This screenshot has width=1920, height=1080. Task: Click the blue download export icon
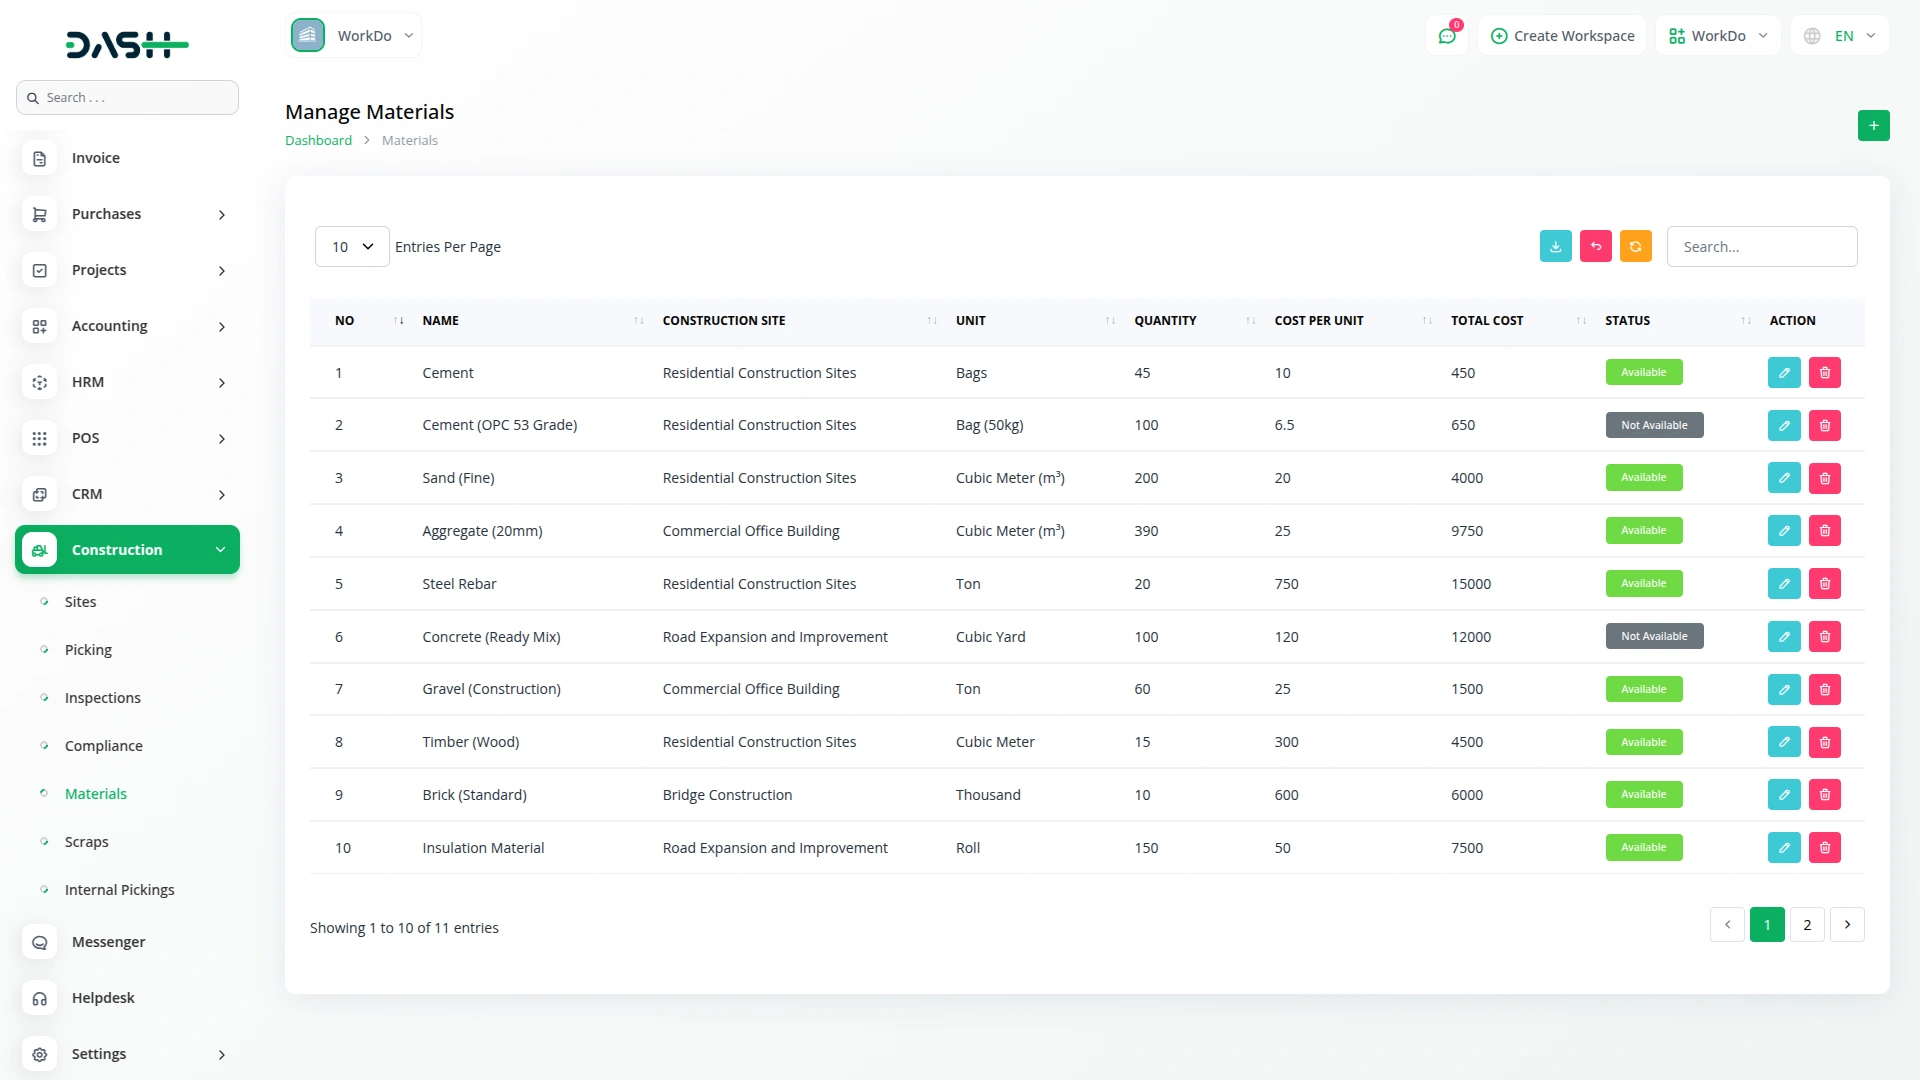[x=1555, y=246]
